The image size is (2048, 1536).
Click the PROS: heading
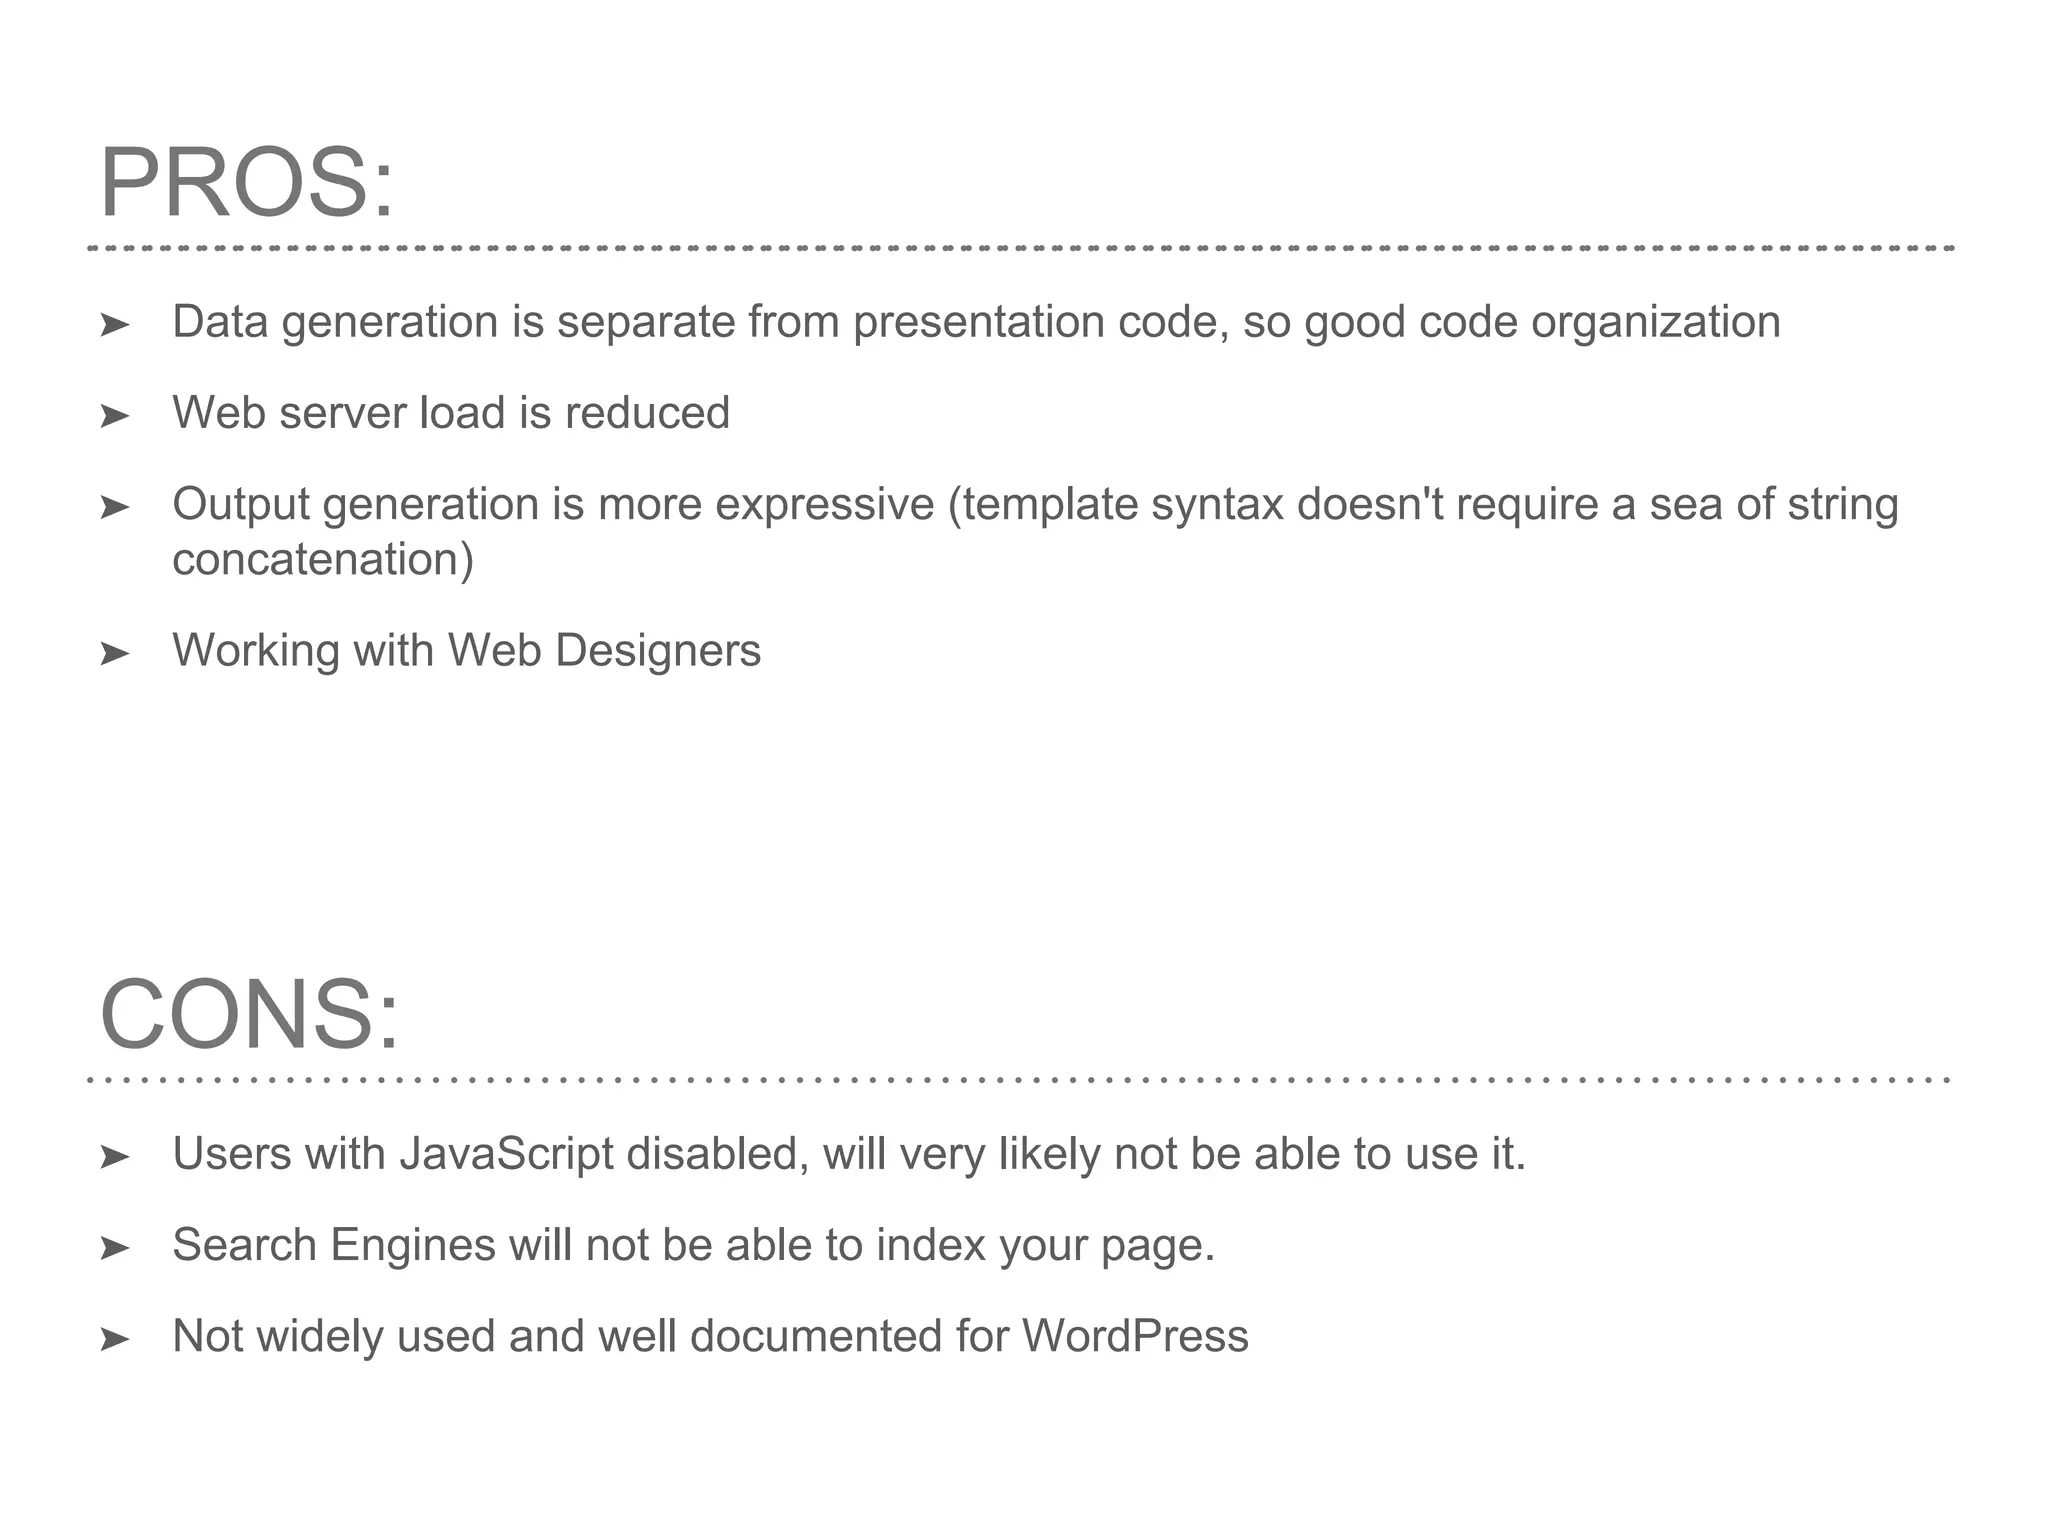[247, 184]
